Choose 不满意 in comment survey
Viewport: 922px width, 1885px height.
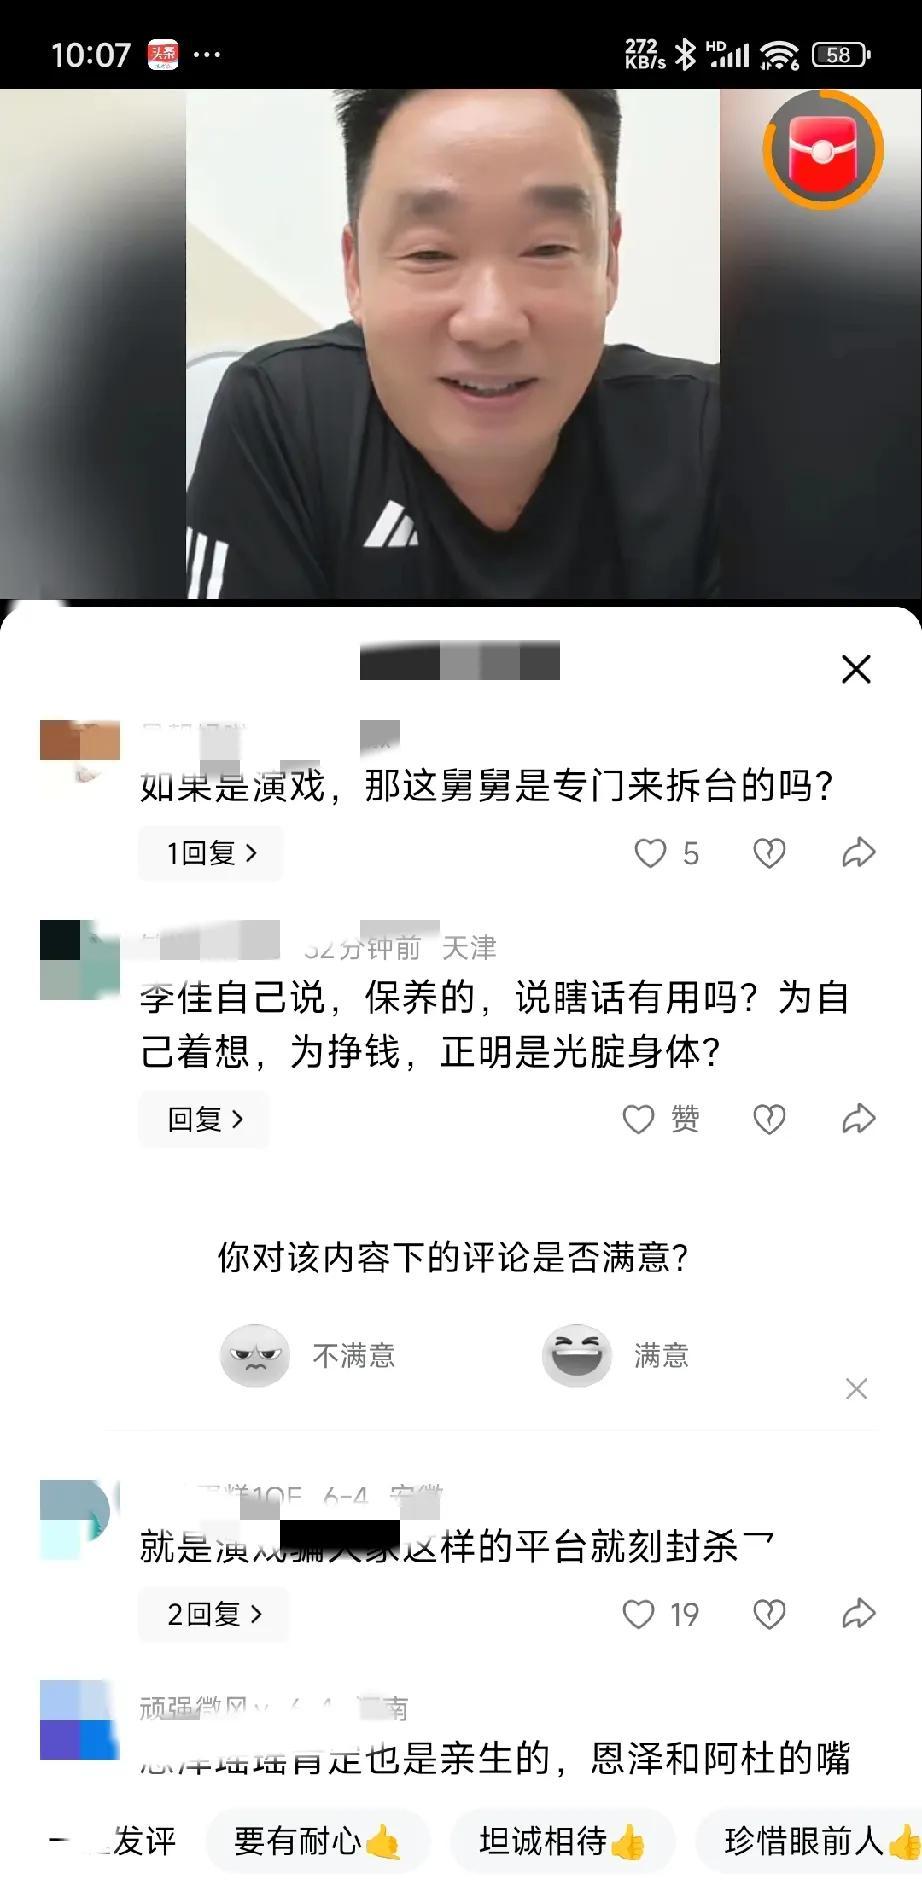[x=308, y=1356]
